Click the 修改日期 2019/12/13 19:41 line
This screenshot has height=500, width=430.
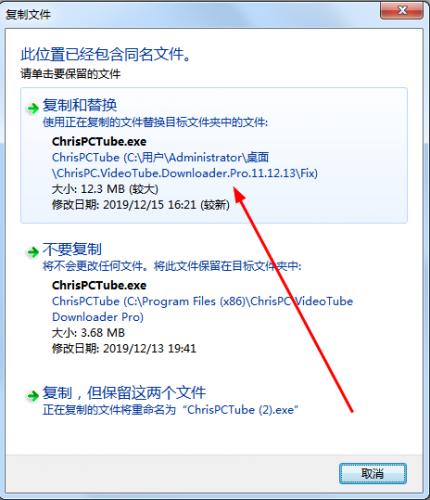[124, 349]
